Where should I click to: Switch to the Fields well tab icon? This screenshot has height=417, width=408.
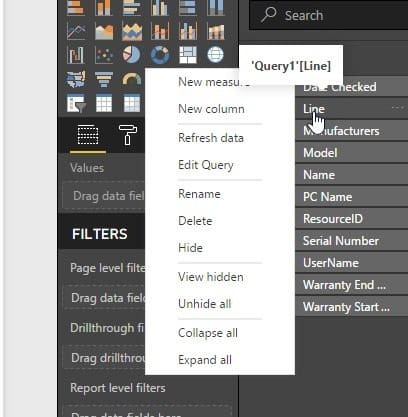(x=88, y=135)
